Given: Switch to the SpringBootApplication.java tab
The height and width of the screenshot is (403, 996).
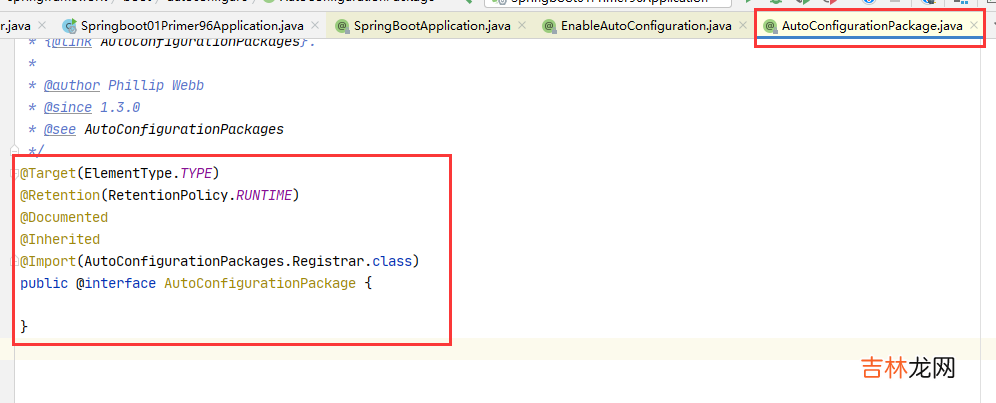Looking at the screenshot, I should tap(430, 25).
